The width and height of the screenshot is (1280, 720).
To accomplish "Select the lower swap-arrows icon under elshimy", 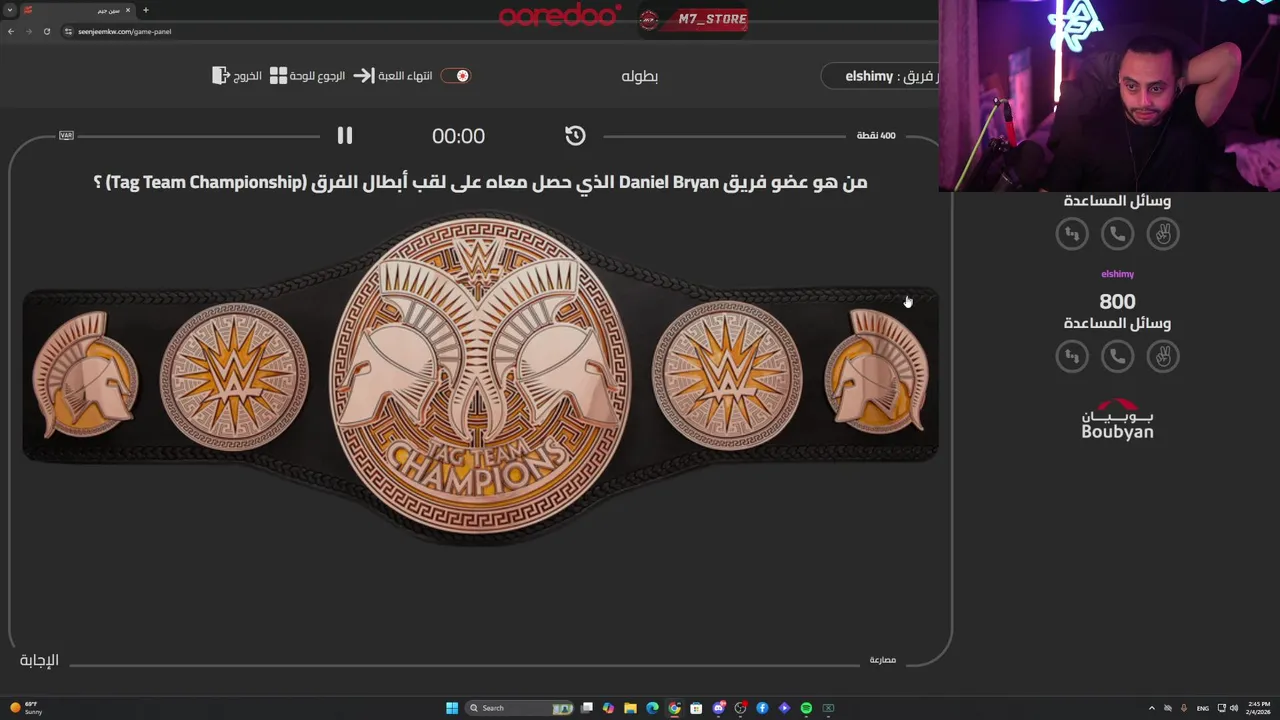I will pyautogui.click(x=1071, y=356).
